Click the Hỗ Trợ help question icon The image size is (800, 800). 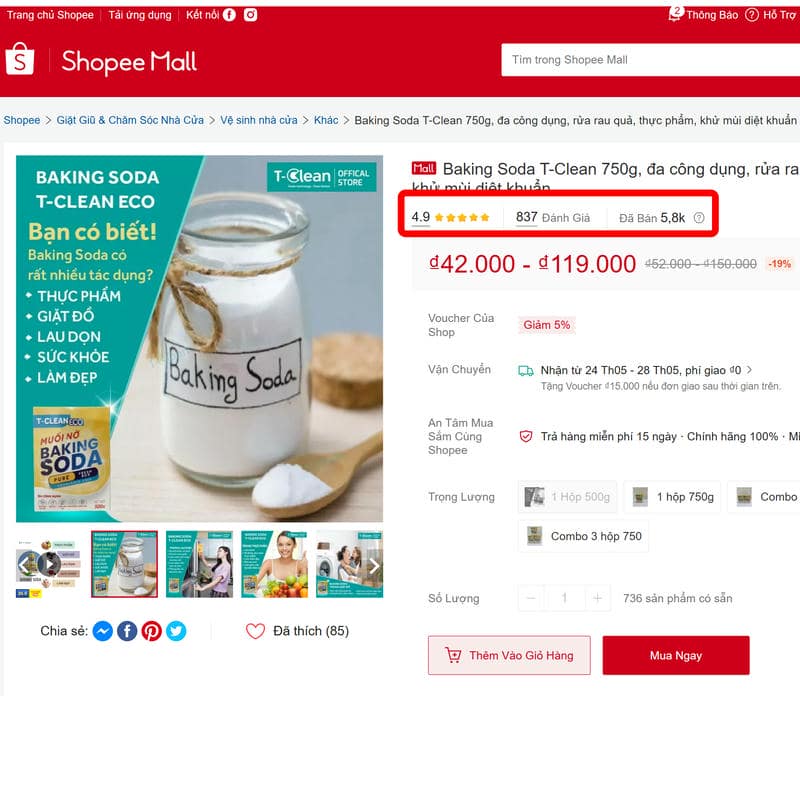tap(752, 14)
